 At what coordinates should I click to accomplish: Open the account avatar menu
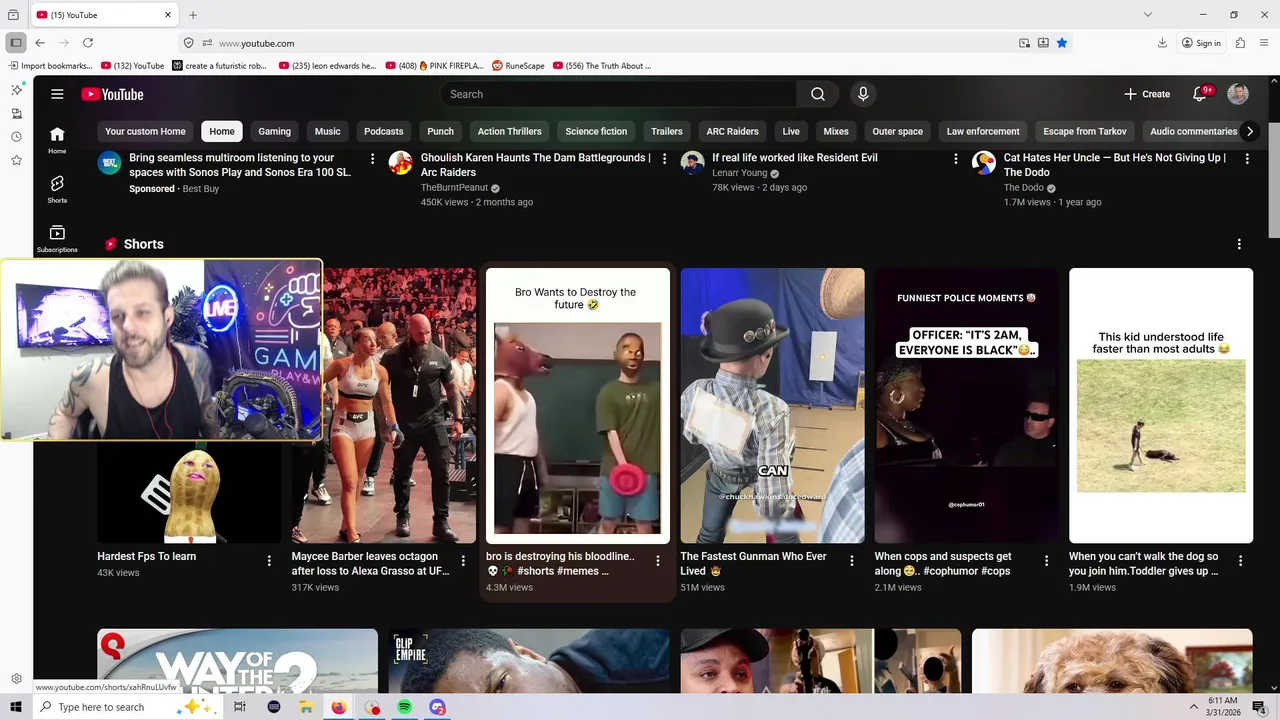click(x=1238, y=94)
